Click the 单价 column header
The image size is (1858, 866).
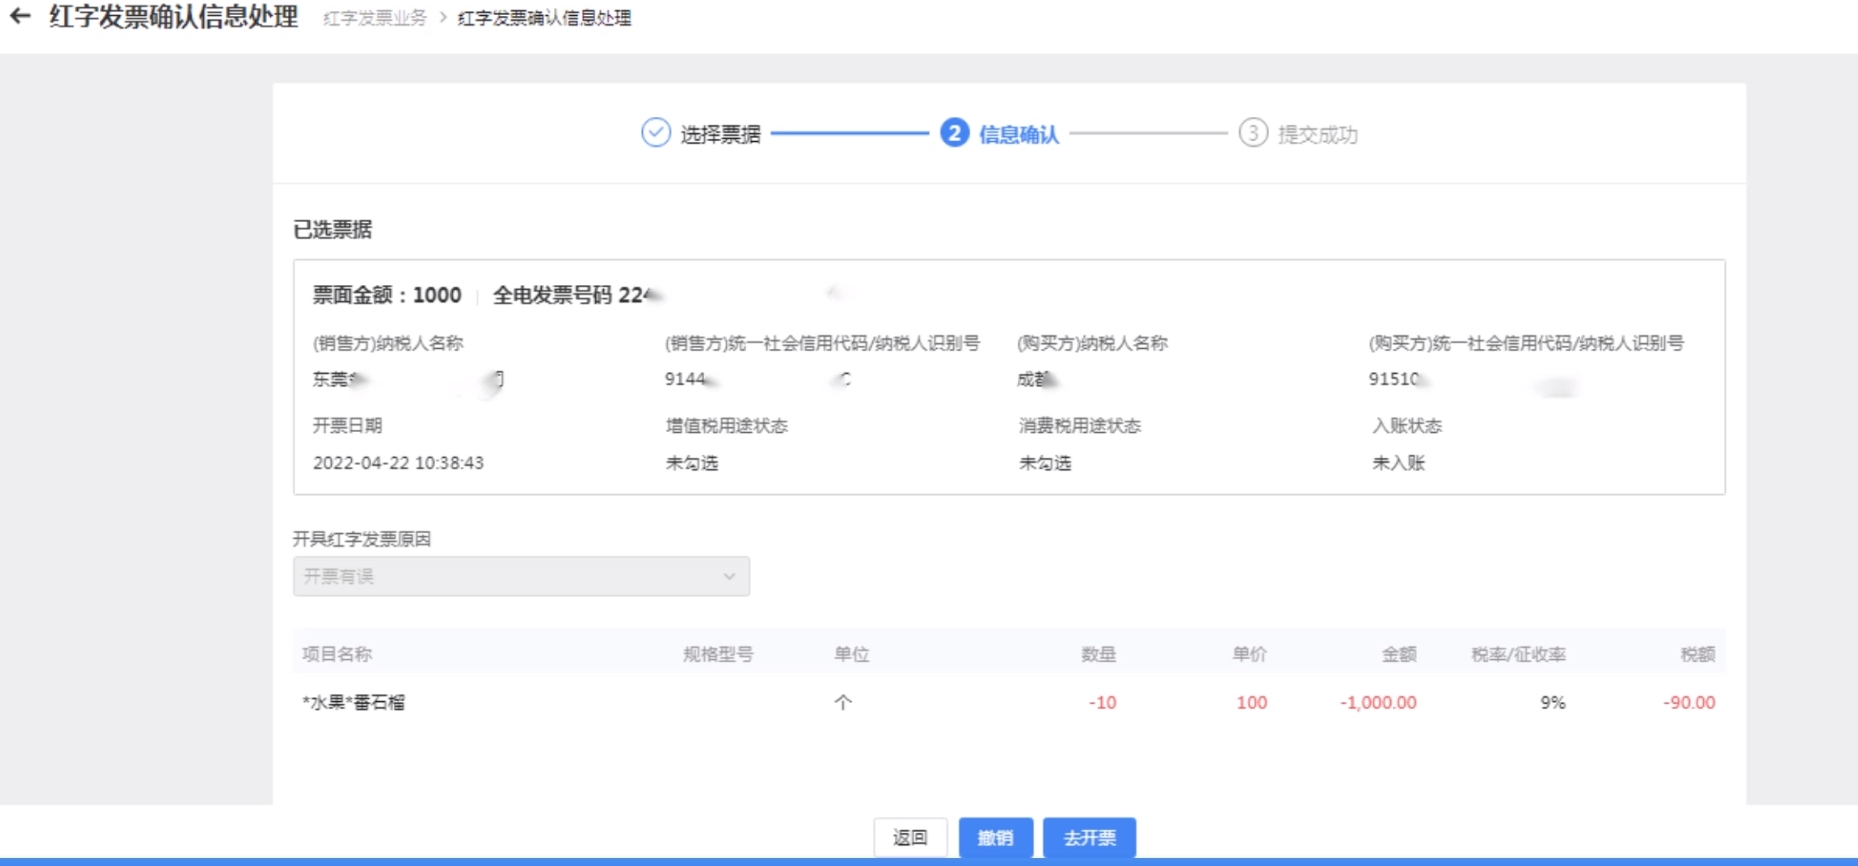coord(1249,654)
